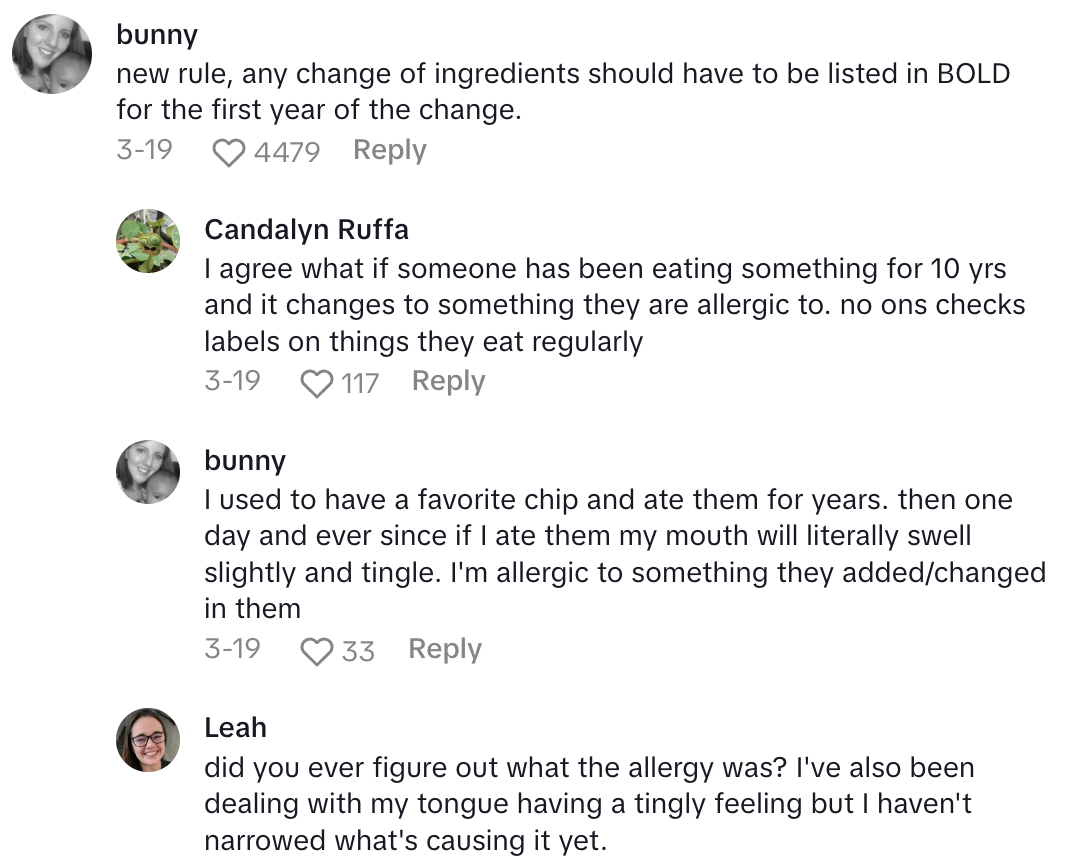Image resolution: width=1070 pixels, height=866 pixels.
Task: Like bunny's comment about BOLD ingredients
Action: (x=230, y=152)
